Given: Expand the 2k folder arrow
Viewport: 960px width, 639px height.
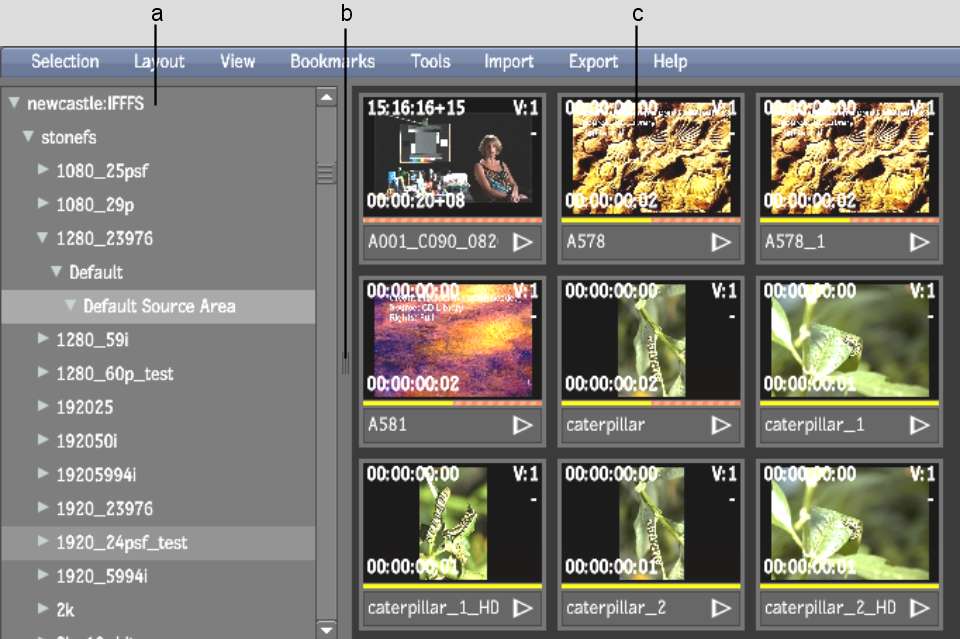Looking at the screenshot, I should click(x=43, y=608).
